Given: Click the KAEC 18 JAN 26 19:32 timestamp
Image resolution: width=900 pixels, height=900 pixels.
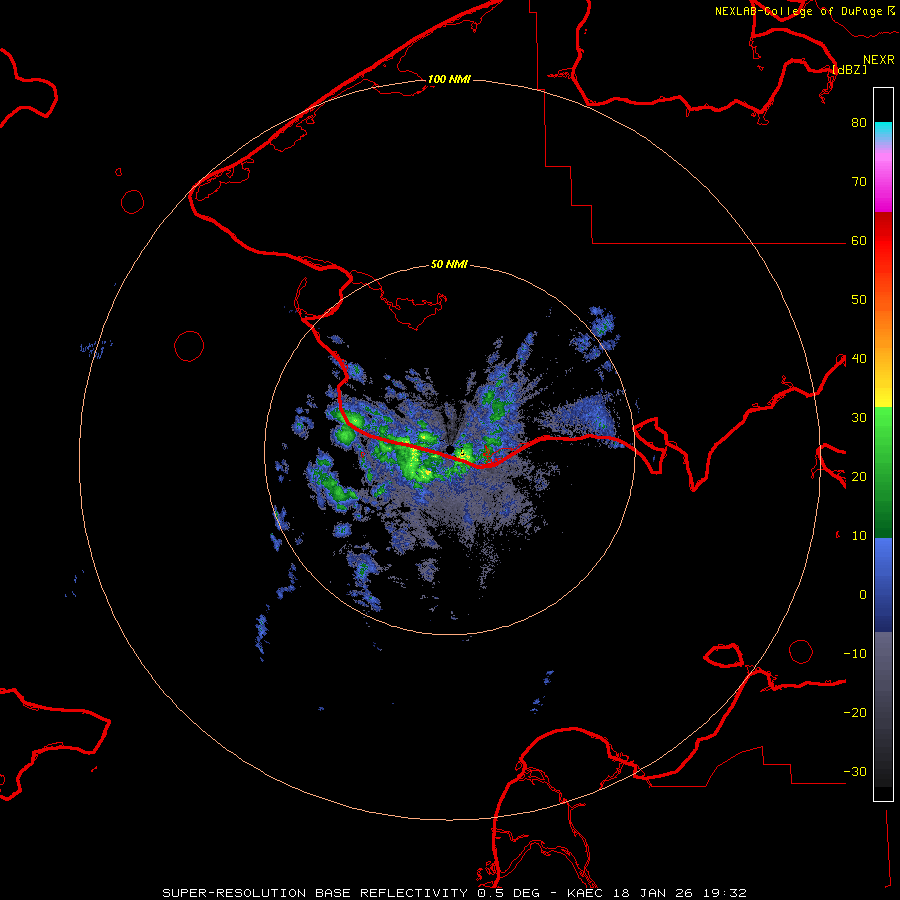Looking at the screenshot, I should [x=657, y=893].
